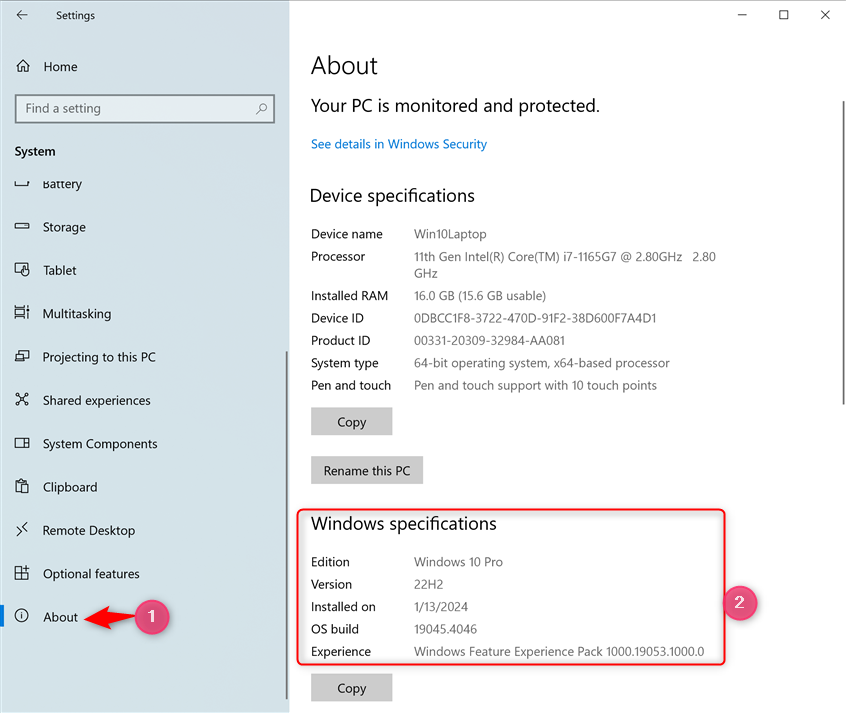Screen dimensions: 846x713
Task: Click the main page vertical scrollbar
Action: pos(843,253)
